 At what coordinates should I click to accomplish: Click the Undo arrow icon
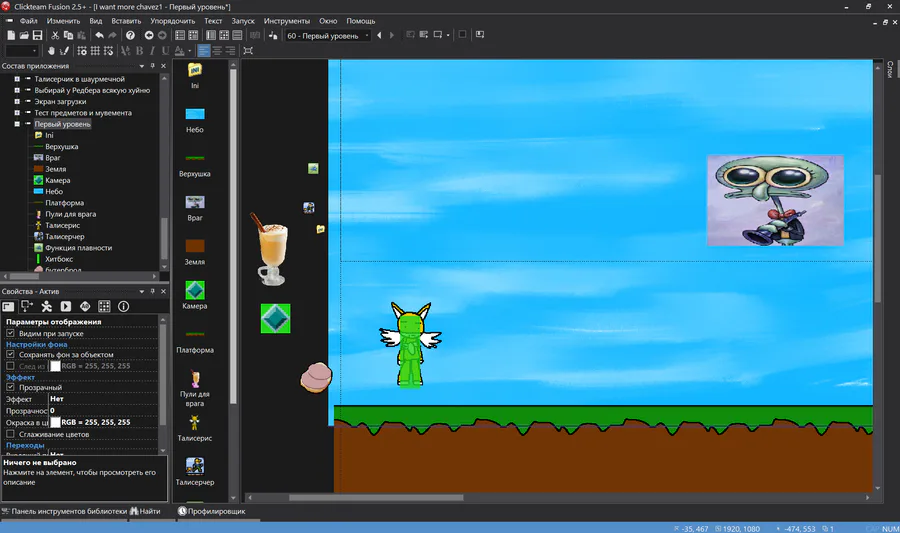pos(99,36)
